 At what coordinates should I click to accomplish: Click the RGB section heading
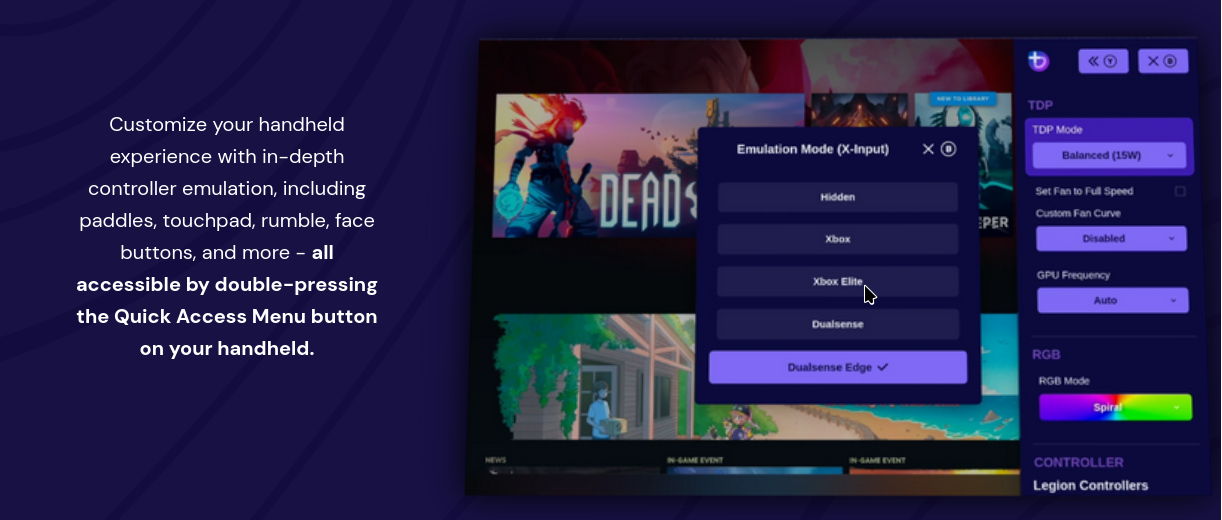click(1046, 355)
